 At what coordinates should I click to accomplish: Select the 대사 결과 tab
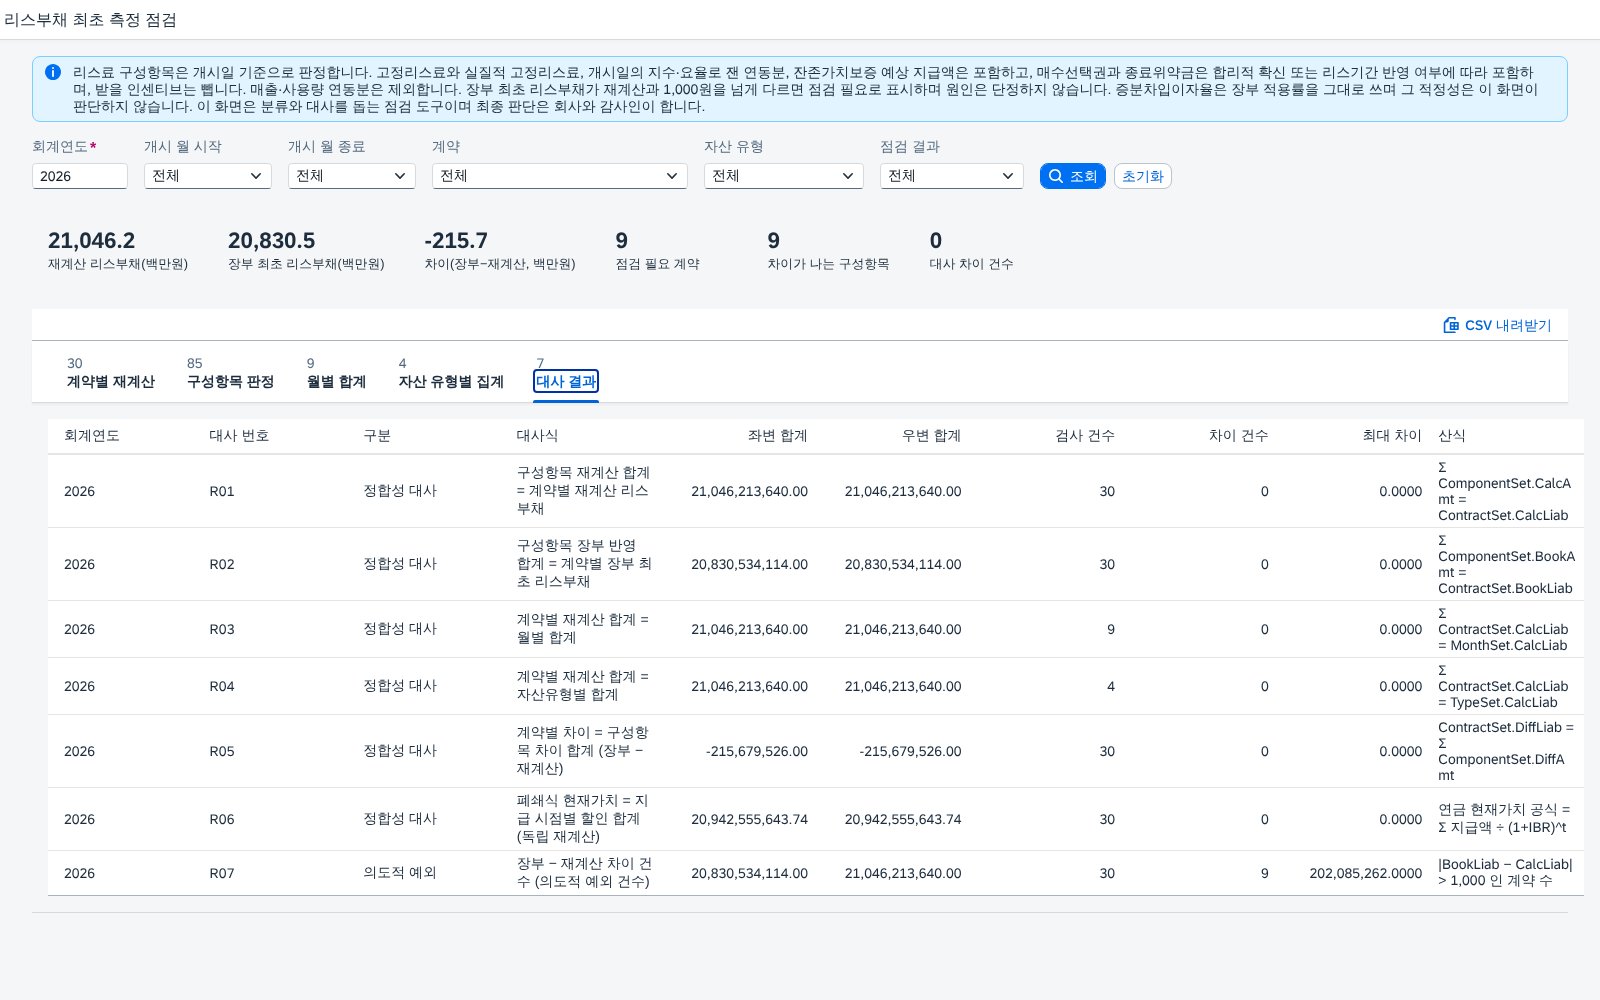566,380
